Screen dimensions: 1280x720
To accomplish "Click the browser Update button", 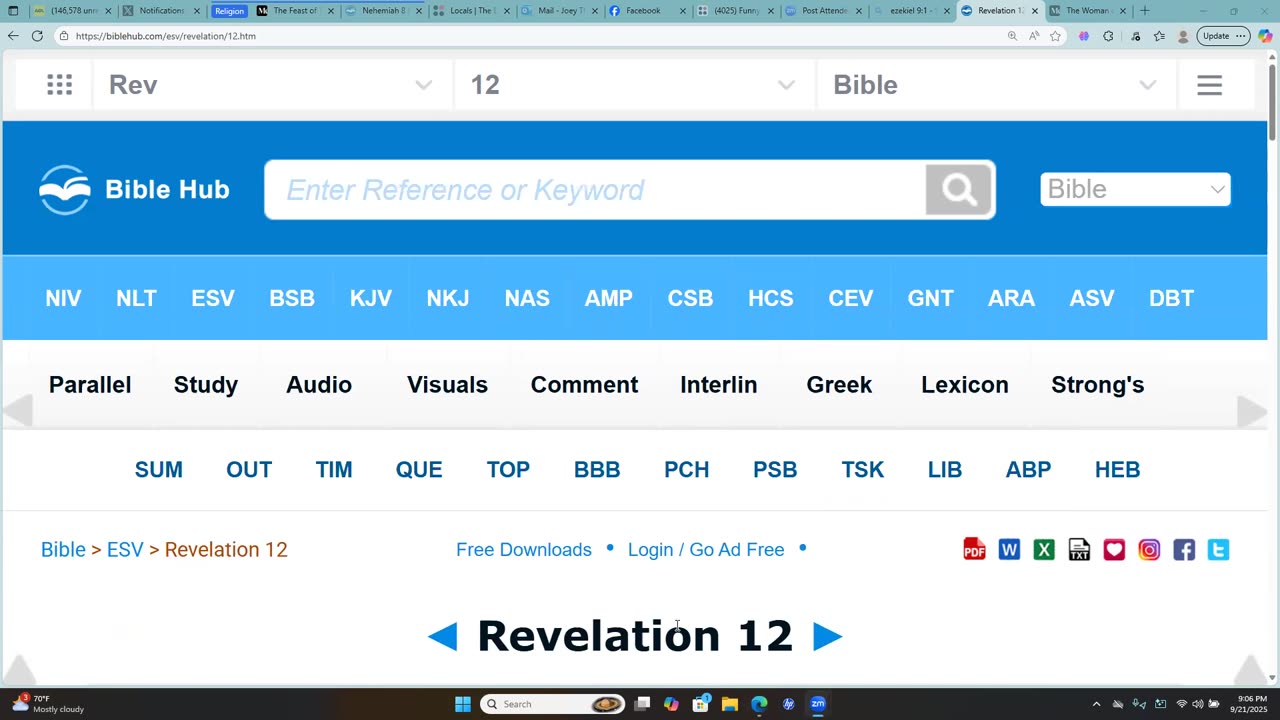I will (x=1223, y=36).
